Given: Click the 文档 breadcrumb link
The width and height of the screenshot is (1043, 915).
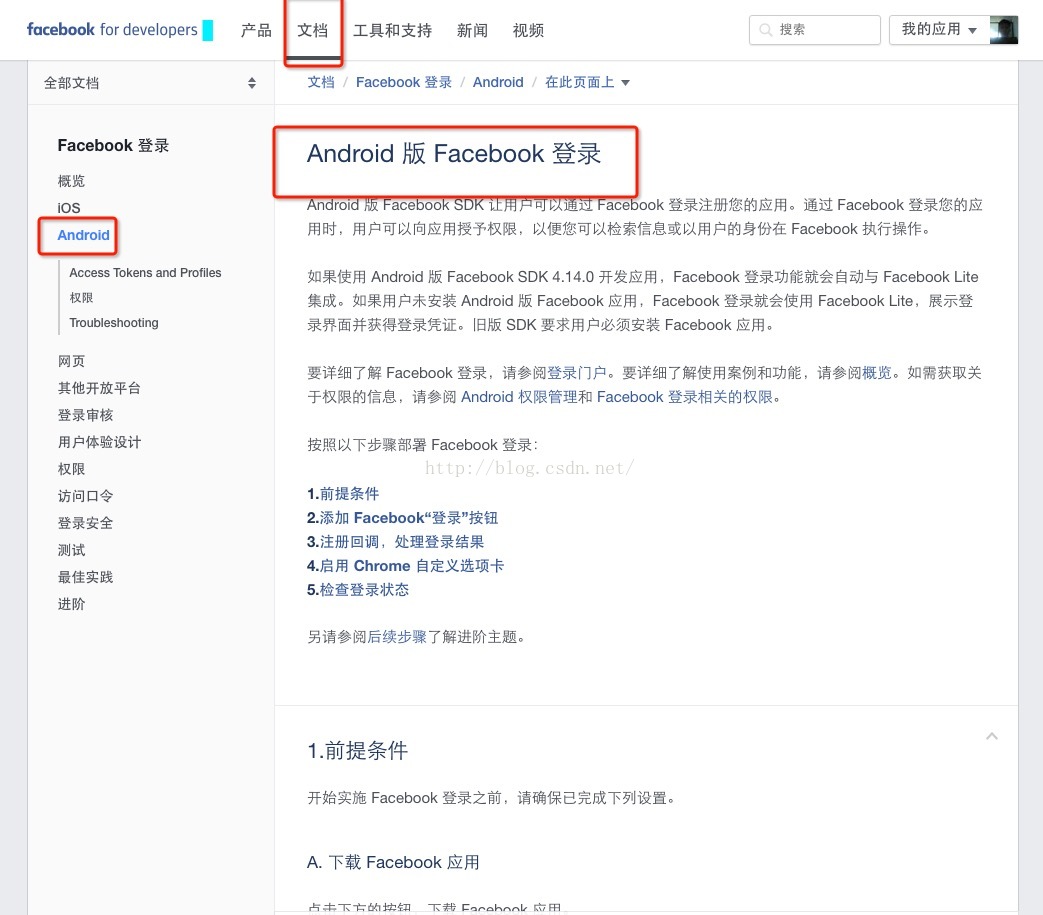Looking at the screenshot, I should [321, 82].
